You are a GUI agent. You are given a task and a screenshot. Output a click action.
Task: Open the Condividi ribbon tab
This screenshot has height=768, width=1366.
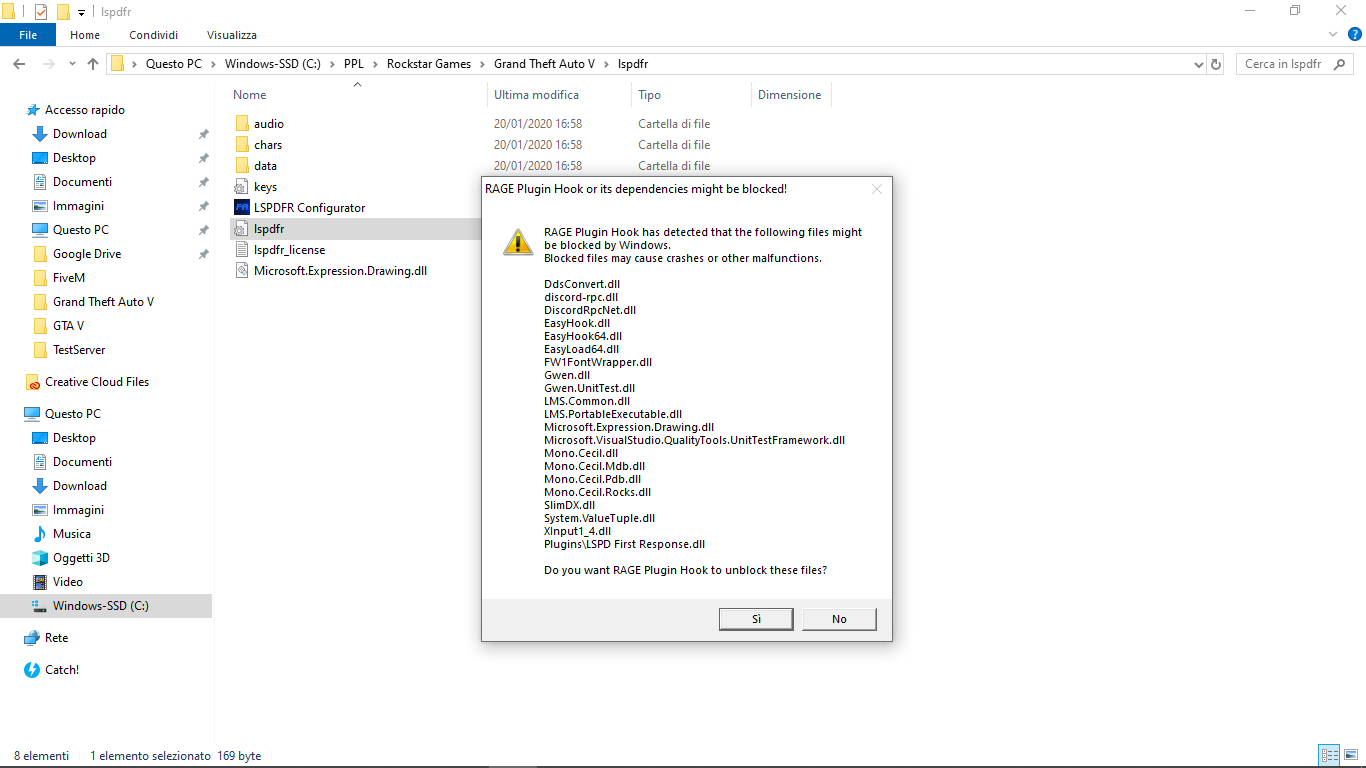153,35
